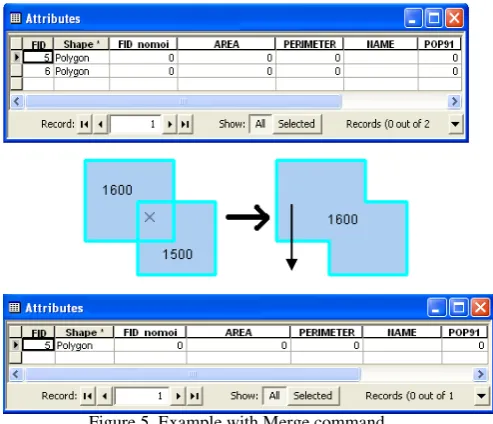Show All records in bottom Attributes window
This screenshot has width=493, height=424.
(x=274, y=396)
